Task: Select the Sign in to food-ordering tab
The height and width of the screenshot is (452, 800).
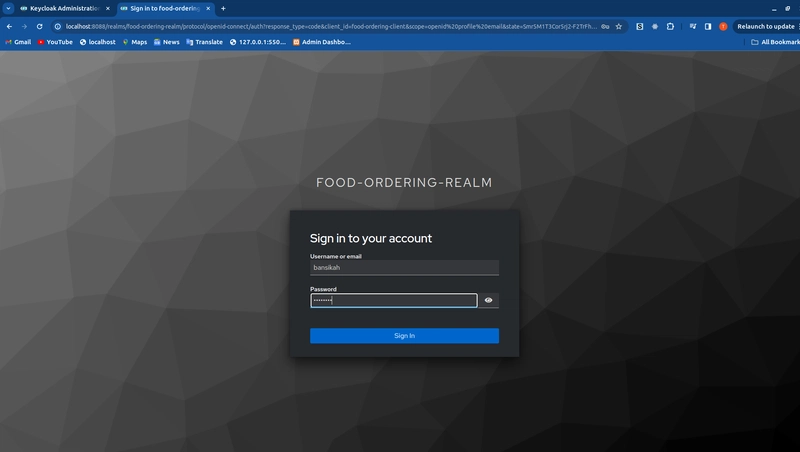Action: (164, 9)
